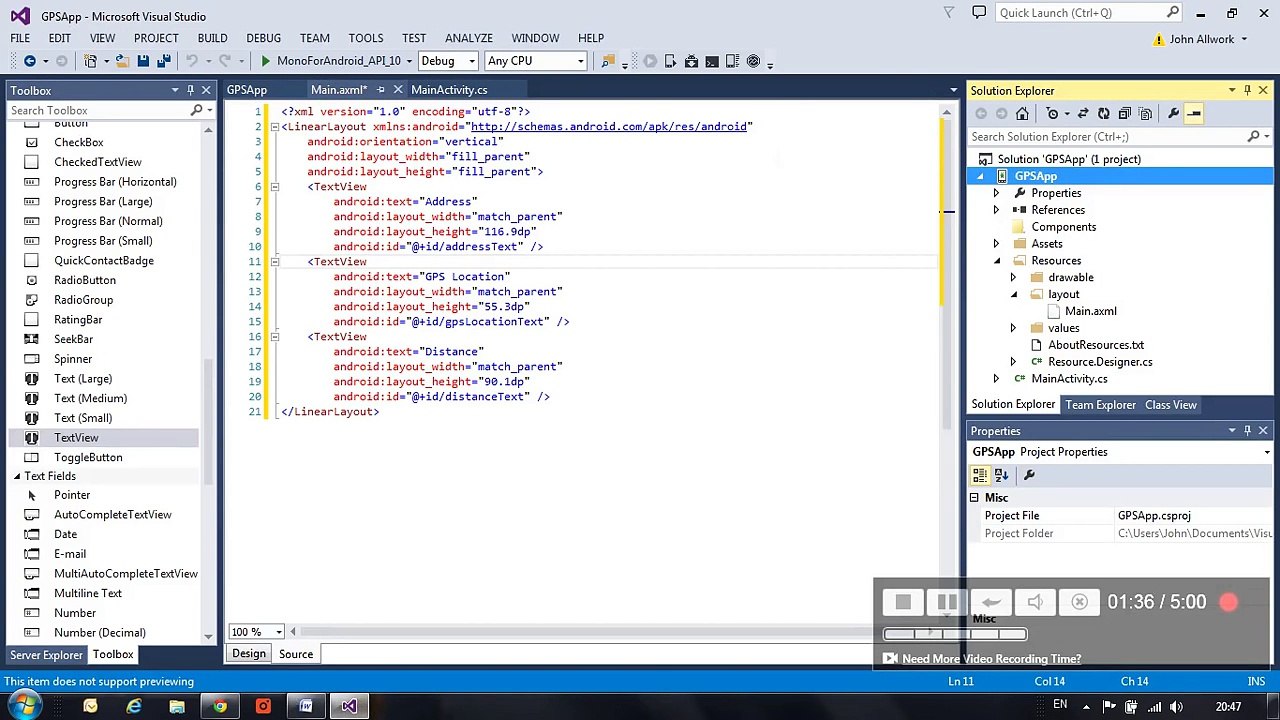Open TOOLS menu

coord(365,38)
